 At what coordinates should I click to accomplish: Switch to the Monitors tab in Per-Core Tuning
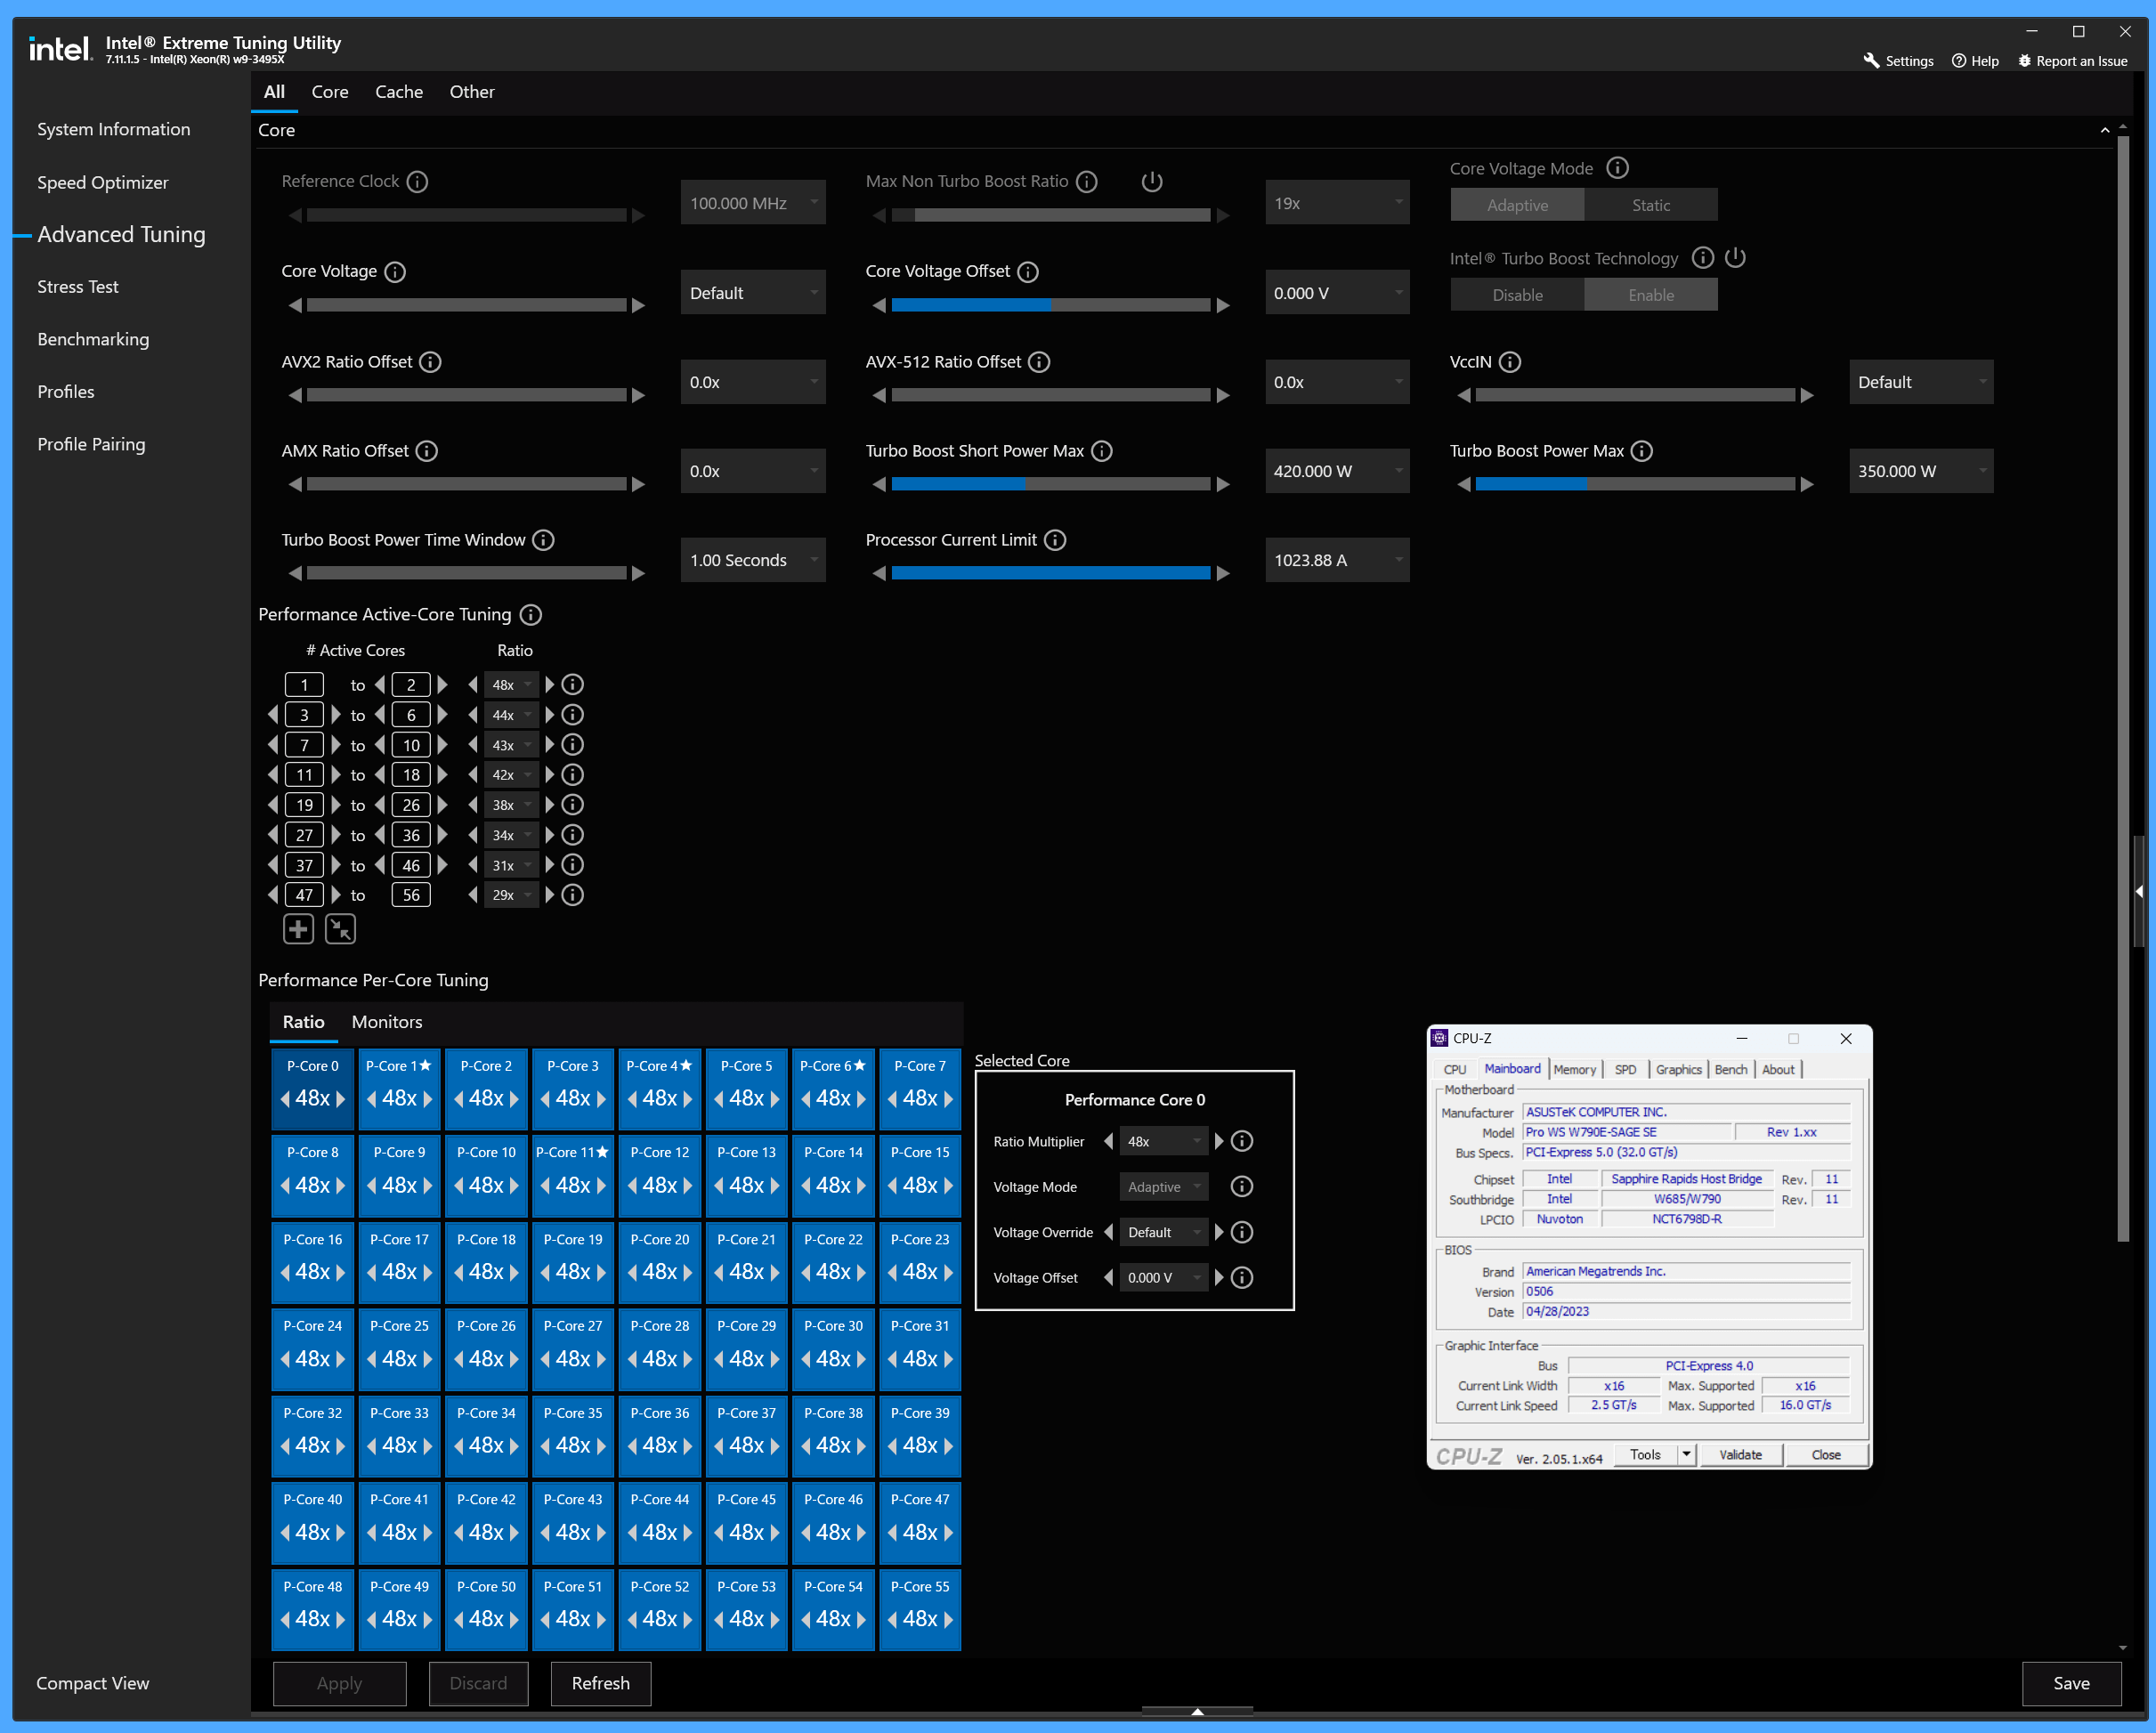tap(387, 1022)
